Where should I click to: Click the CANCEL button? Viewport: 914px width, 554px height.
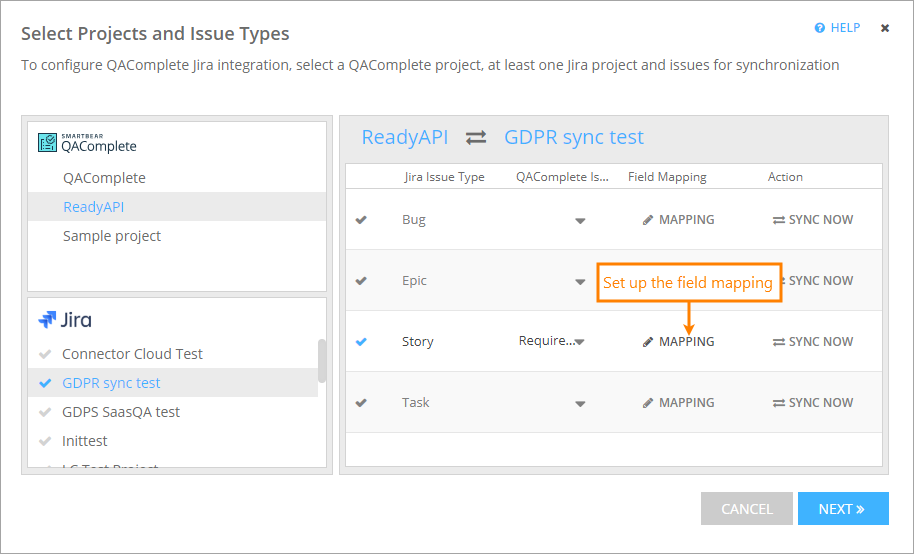(746, 509)
